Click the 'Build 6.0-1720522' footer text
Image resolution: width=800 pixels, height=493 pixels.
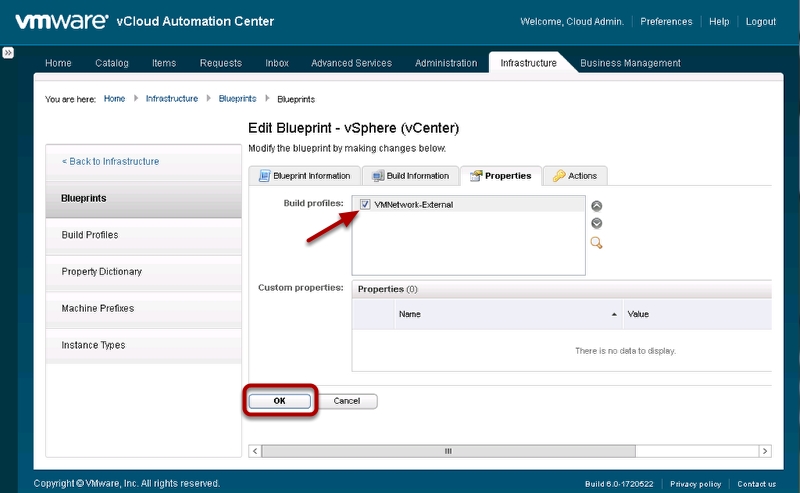[x=619, y=484]
